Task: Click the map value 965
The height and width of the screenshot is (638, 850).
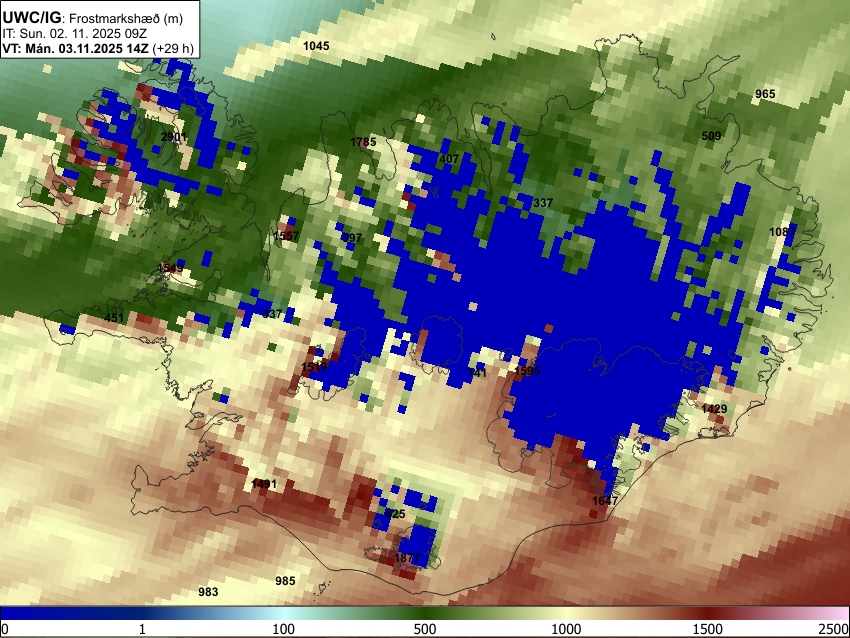Action: tap(765, 94)
